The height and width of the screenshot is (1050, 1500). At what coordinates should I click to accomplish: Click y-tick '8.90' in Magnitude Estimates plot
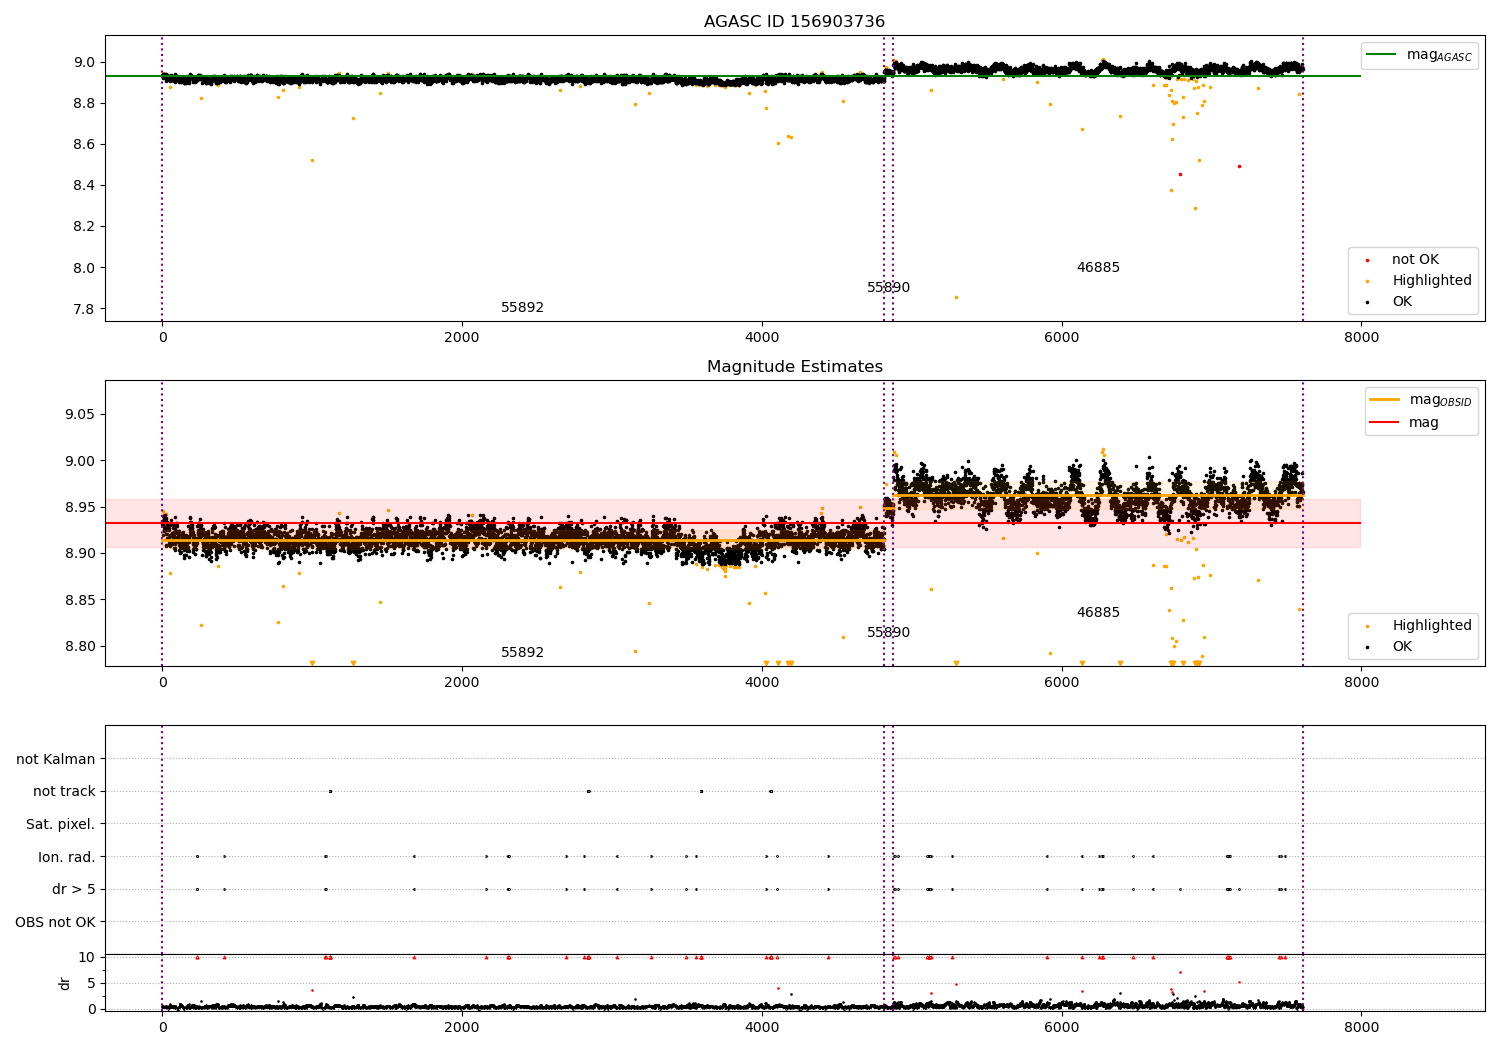pyautogui.click(x=80, y=554)
